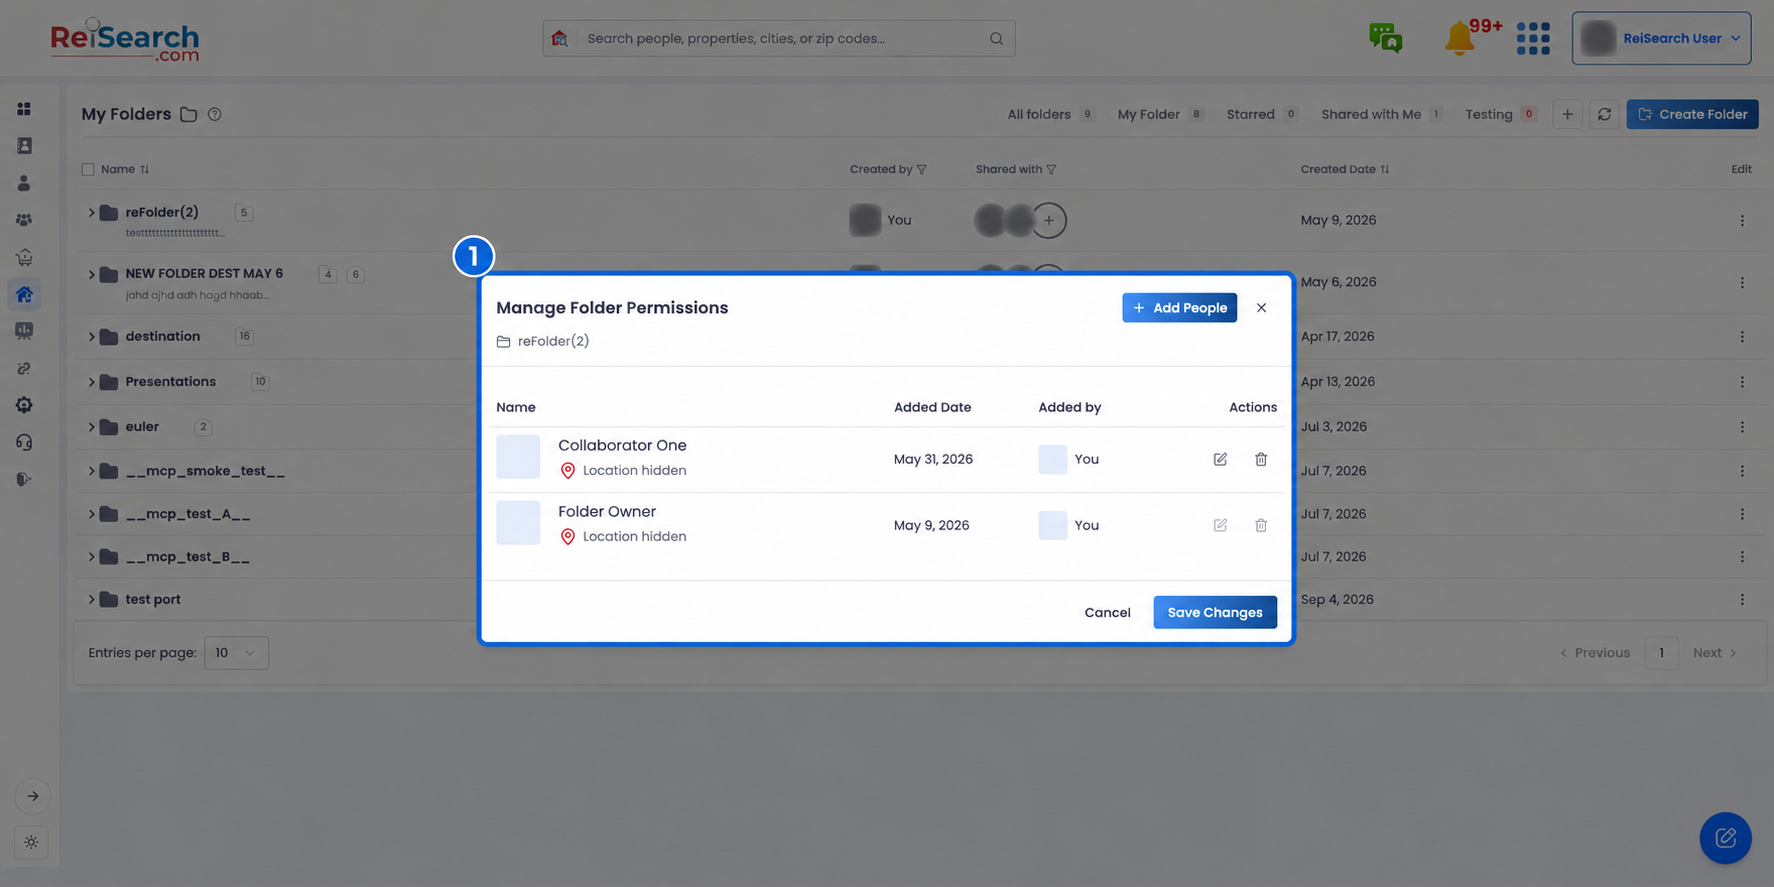Click the help icon beside My Folders

pos(214,114)
